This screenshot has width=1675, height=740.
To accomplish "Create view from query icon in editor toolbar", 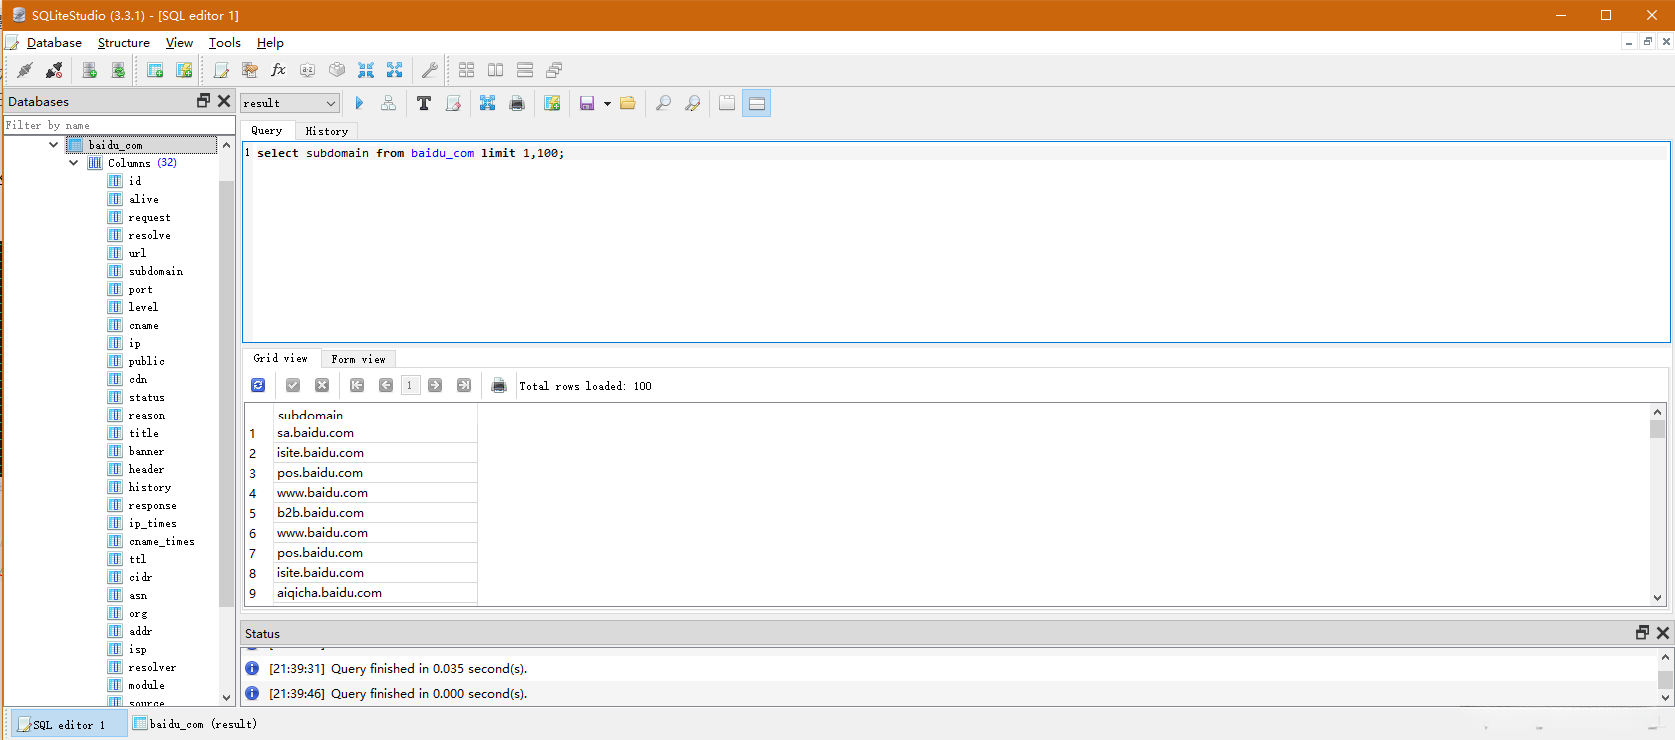I will pos(552,103).
